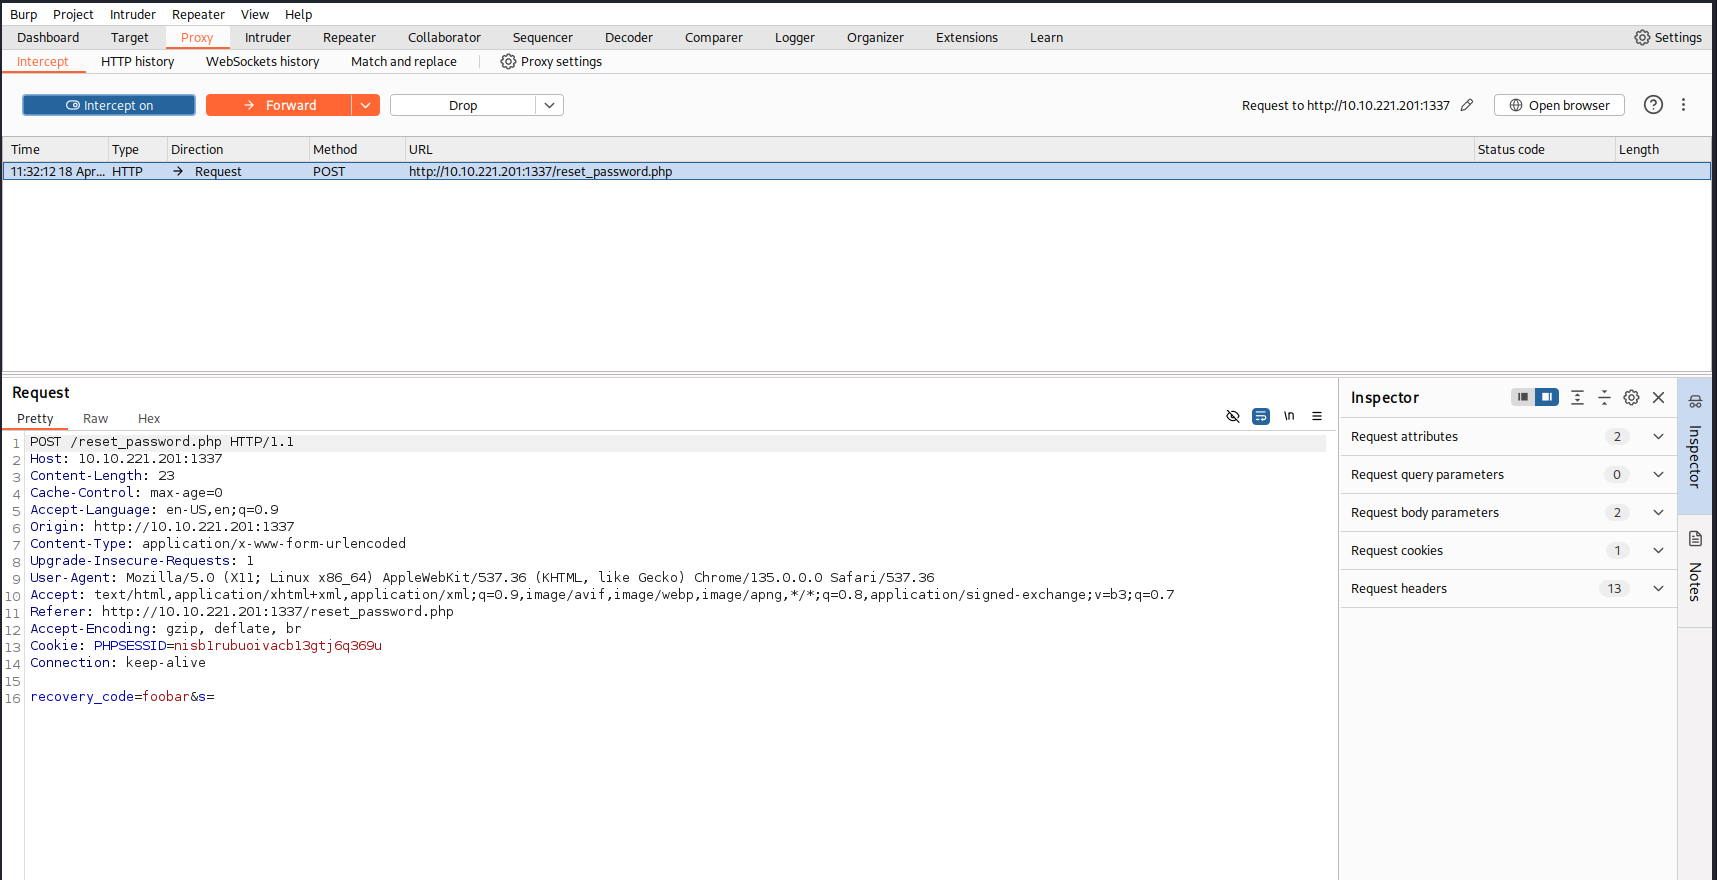Screen dimensions: 1717x880
Task: Click the PHPSESSID cookie value
Action: point(278,645)
